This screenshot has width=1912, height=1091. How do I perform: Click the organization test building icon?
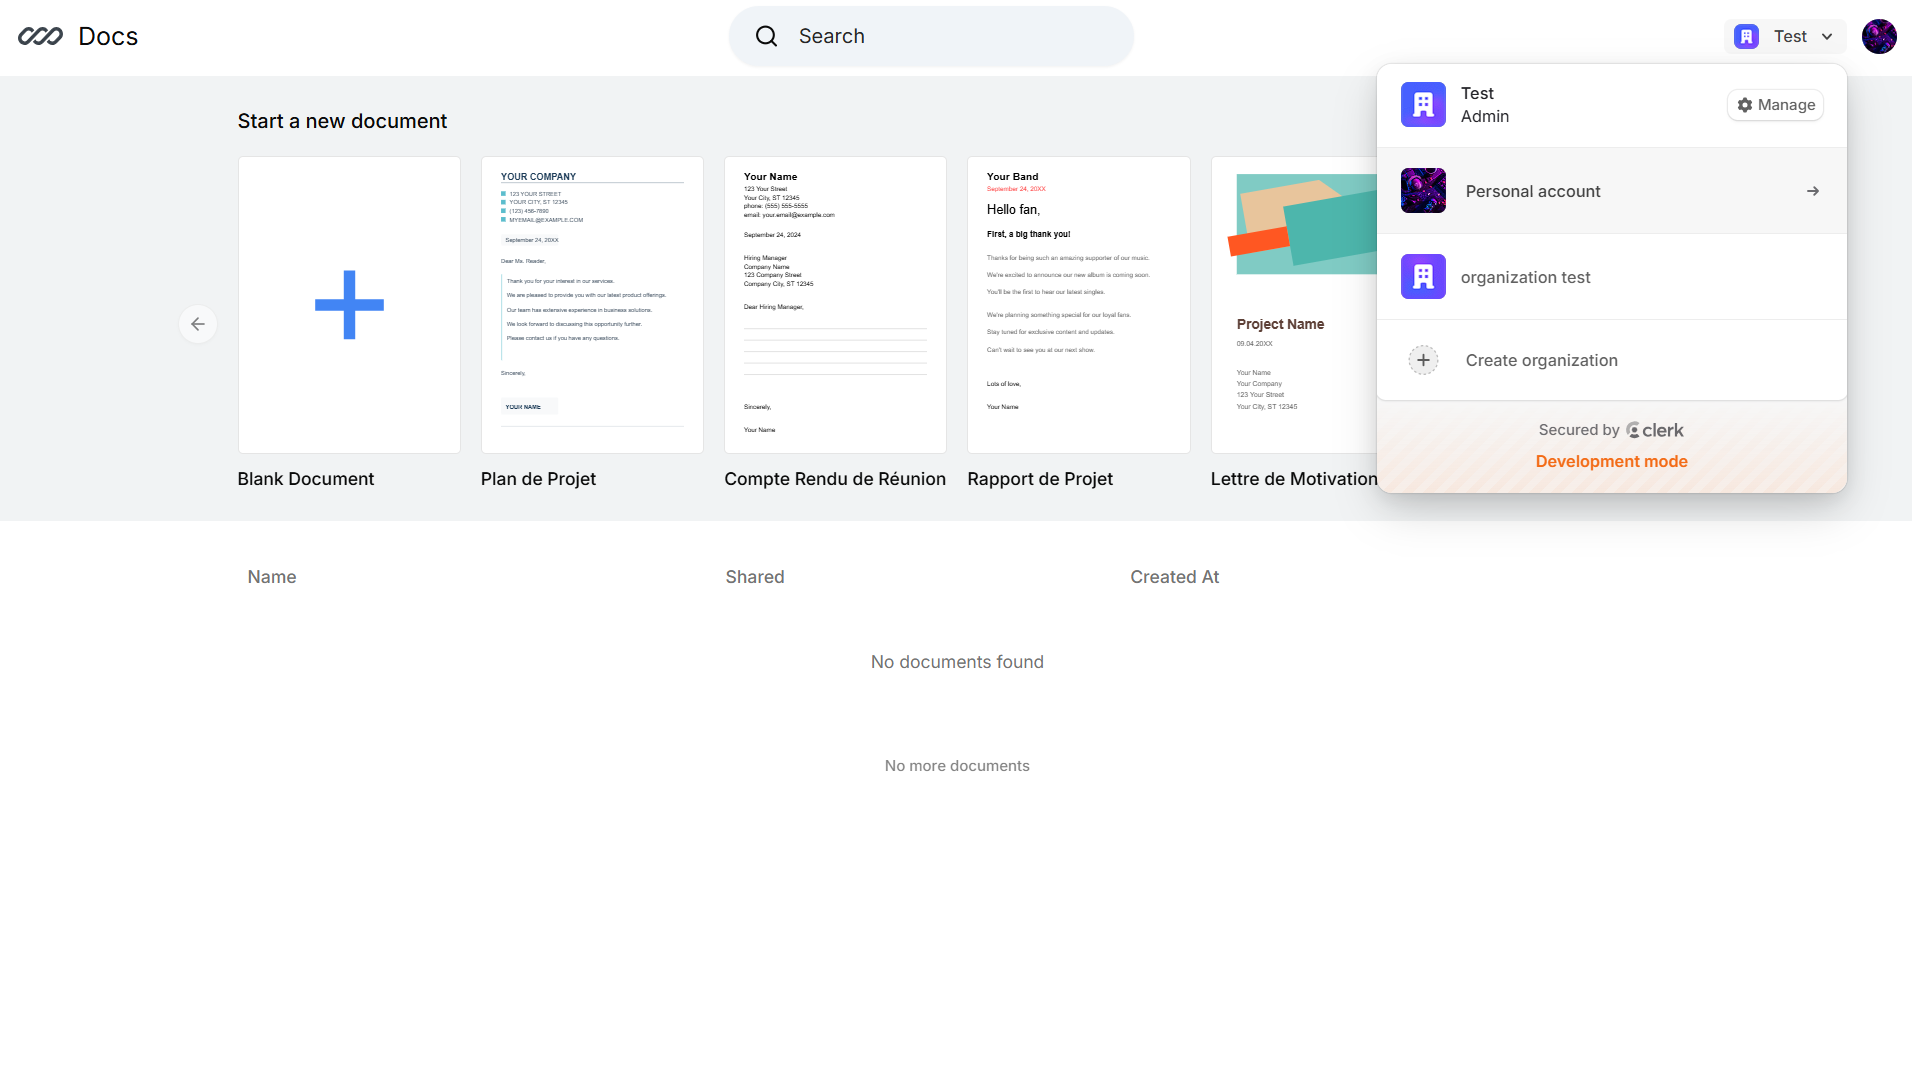point(1423,277)
